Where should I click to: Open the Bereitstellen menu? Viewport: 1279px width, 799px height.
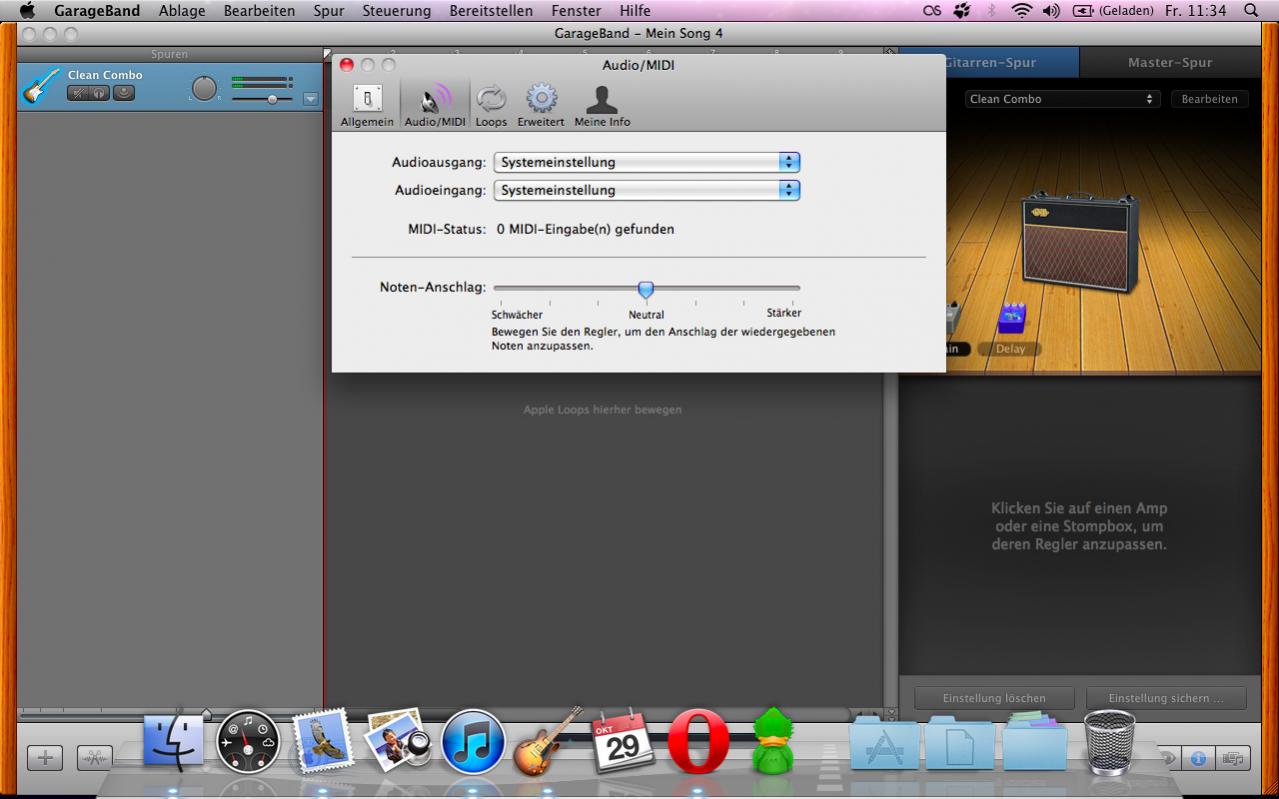tap(491, 10)
